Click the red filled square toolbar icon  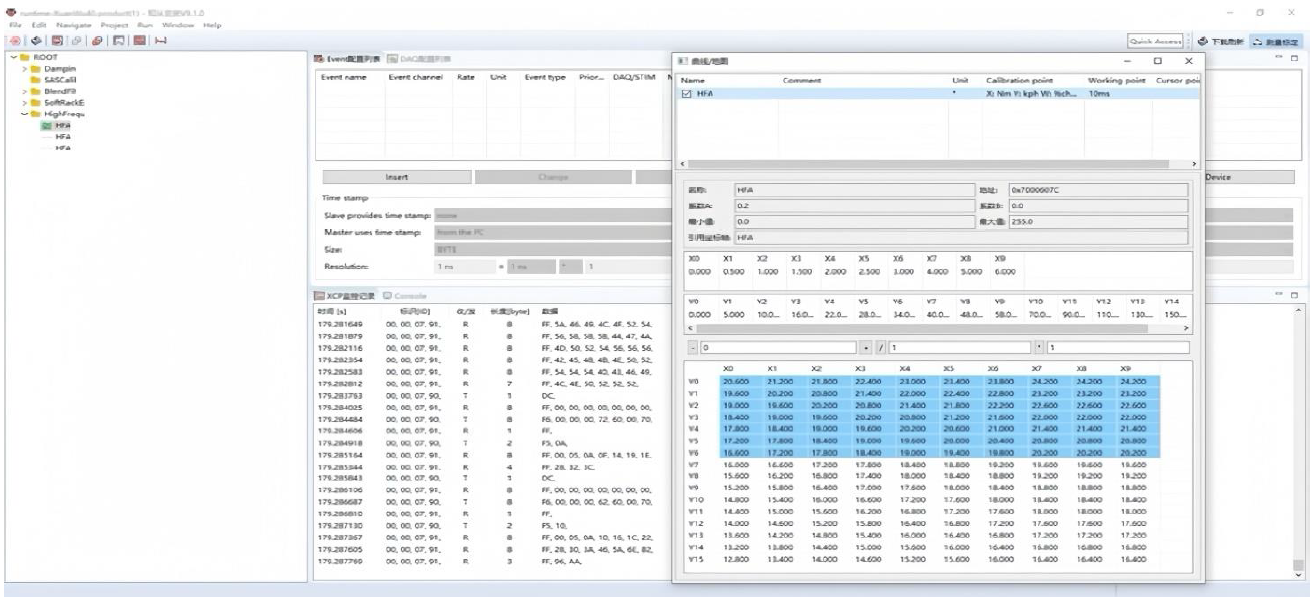pyautogui.click(x=140, y=41)
